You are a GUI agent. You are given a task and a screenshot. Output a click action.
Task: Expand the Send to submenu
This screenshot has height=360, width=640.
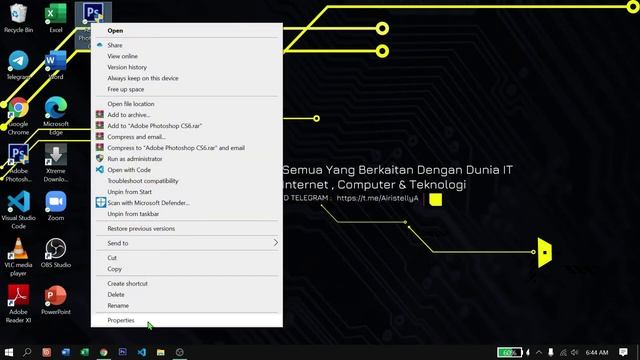(187, 243)
